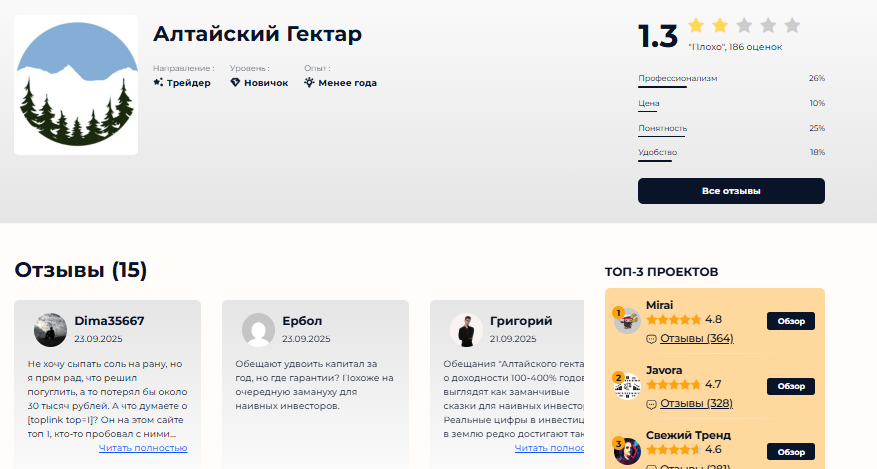
Task: Click the comment bubble icon beside Отзывы (364)
Action: 651,339
